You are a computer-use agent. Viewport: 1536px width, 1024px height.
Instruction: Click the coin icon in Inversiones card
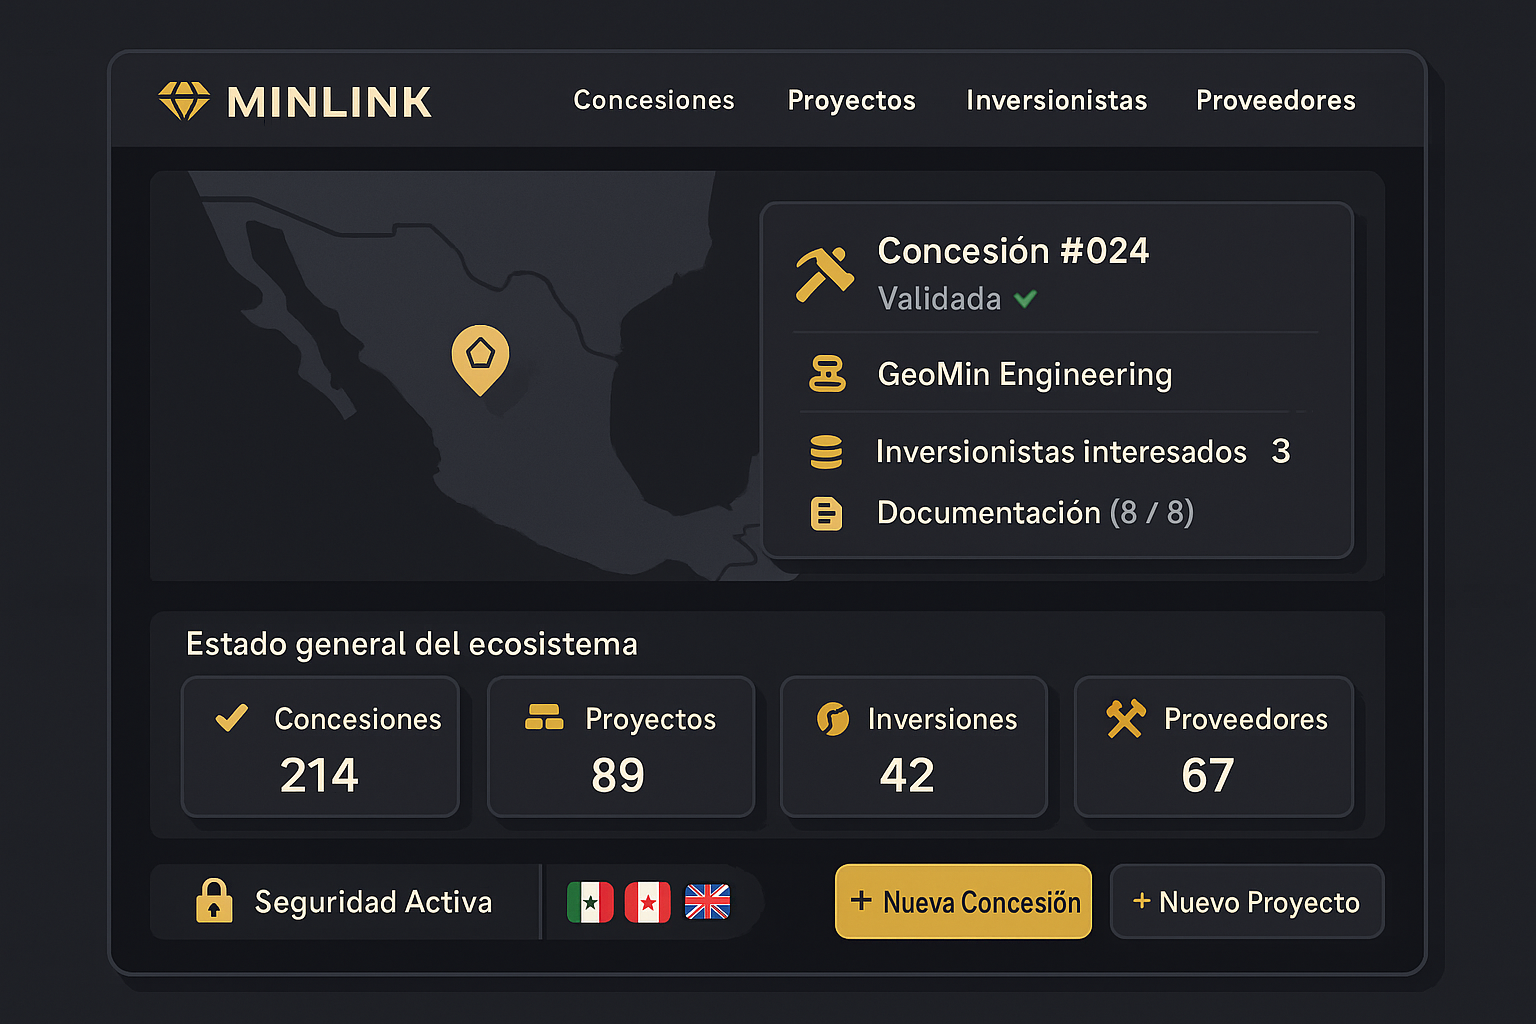click(833, 718)
